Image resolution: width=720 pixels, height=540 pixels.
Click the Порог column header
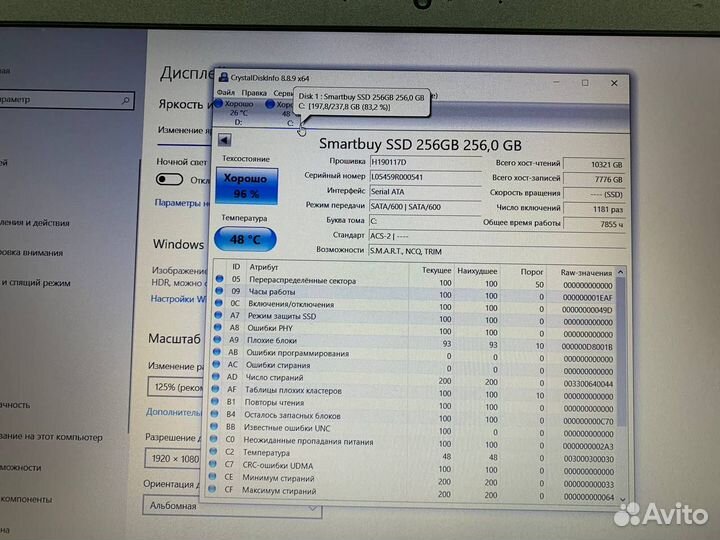[x=532, y=272]
